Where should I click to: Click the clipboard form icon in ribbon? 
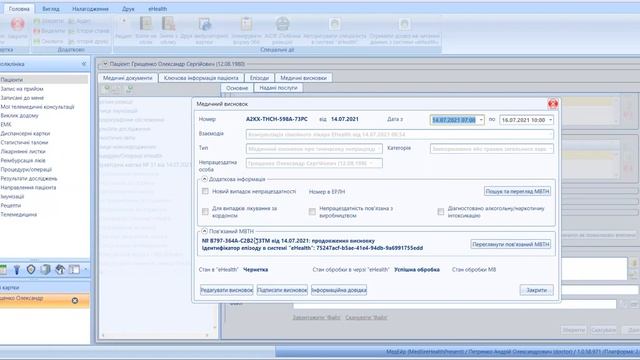click(246, 24)
